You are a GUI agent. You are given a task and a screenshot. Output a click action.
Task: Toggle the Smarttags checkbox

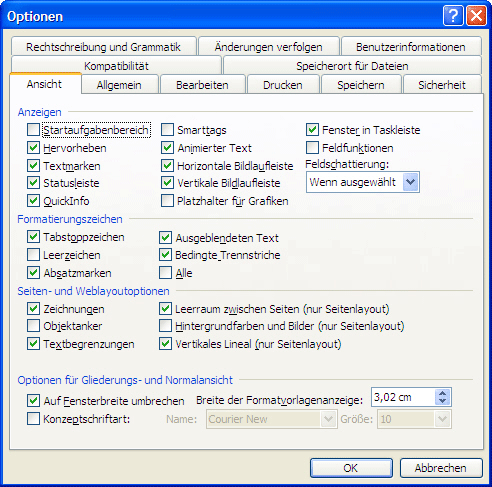(x=167, y=129)
